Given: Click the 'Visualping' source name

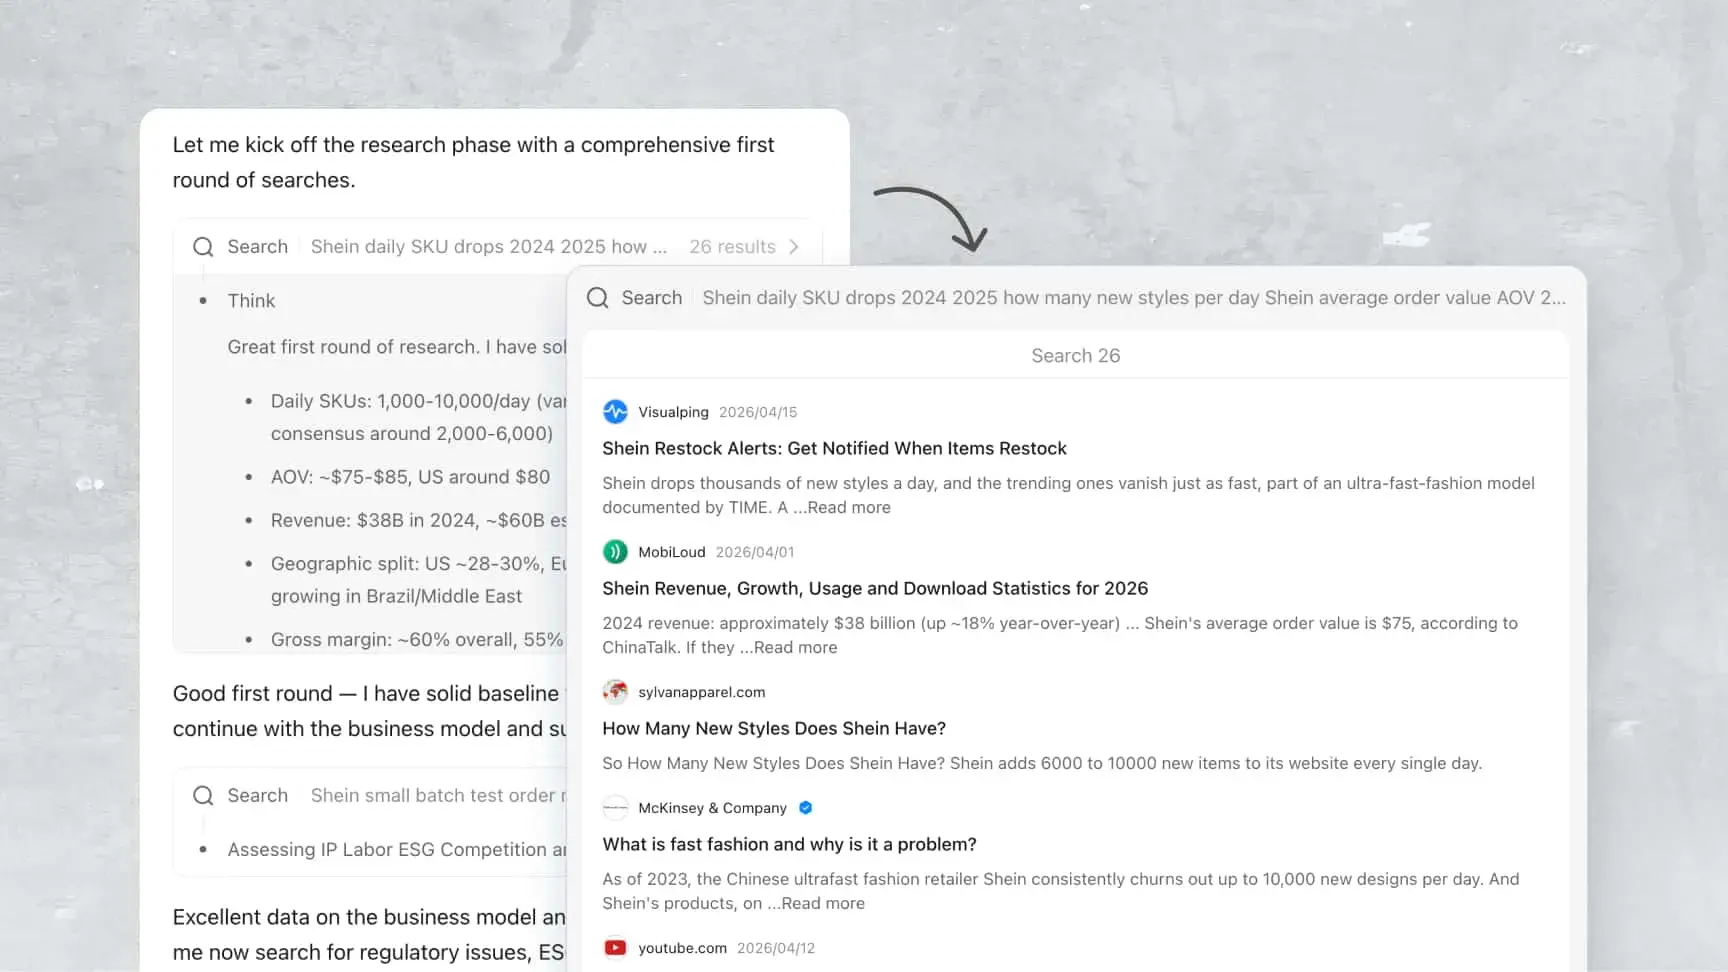Looking at the screenshot, I should 673,412.
